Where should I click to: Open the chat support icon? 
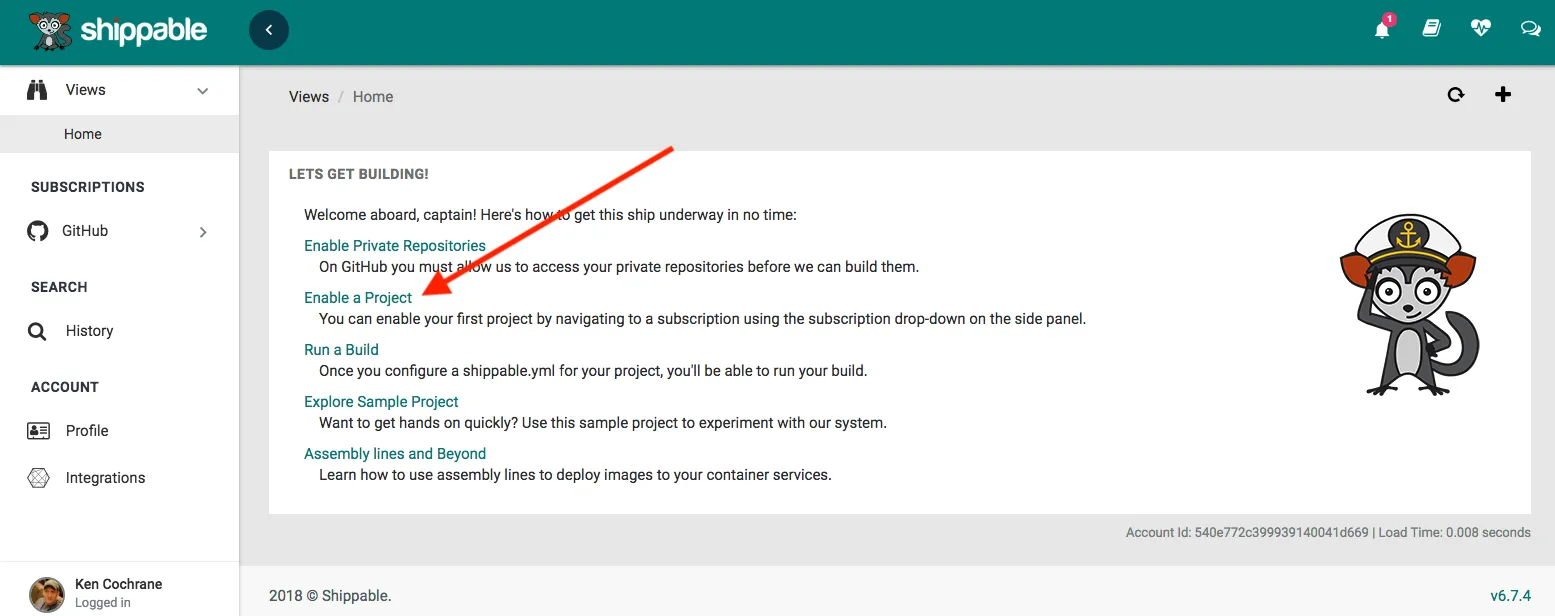[x=1530, y=29]
